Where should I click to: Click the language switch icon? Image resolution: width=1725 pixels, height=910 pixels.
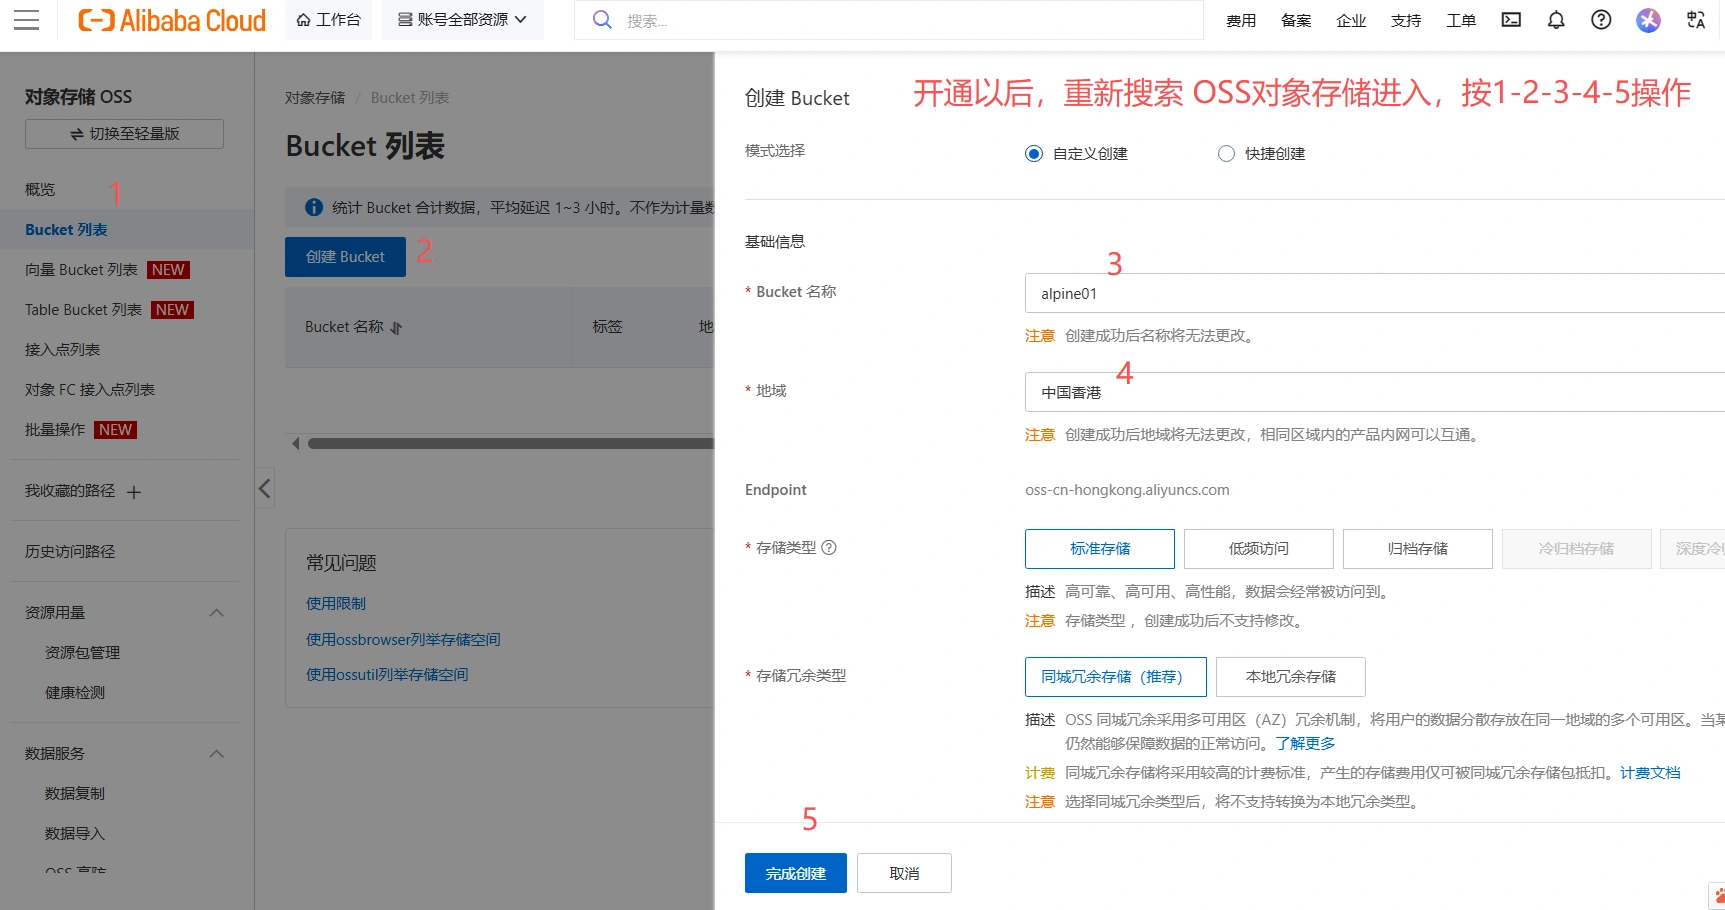click(1696, 20)
